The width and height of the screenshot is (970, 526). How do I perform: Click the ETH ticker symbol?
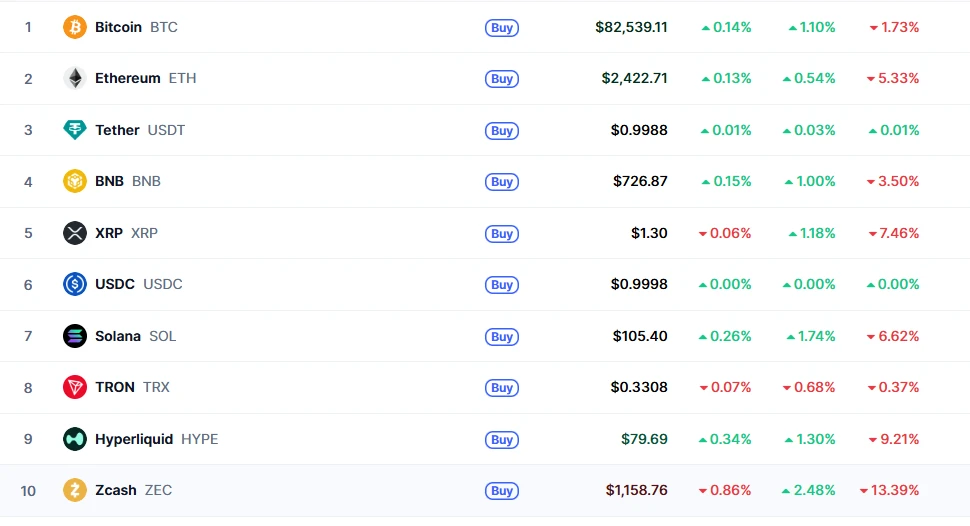(182, 79)
